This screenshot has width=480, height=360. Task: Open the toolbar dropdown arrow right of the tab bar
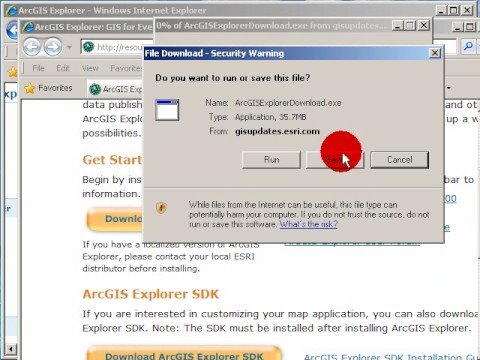pos(449,88)
